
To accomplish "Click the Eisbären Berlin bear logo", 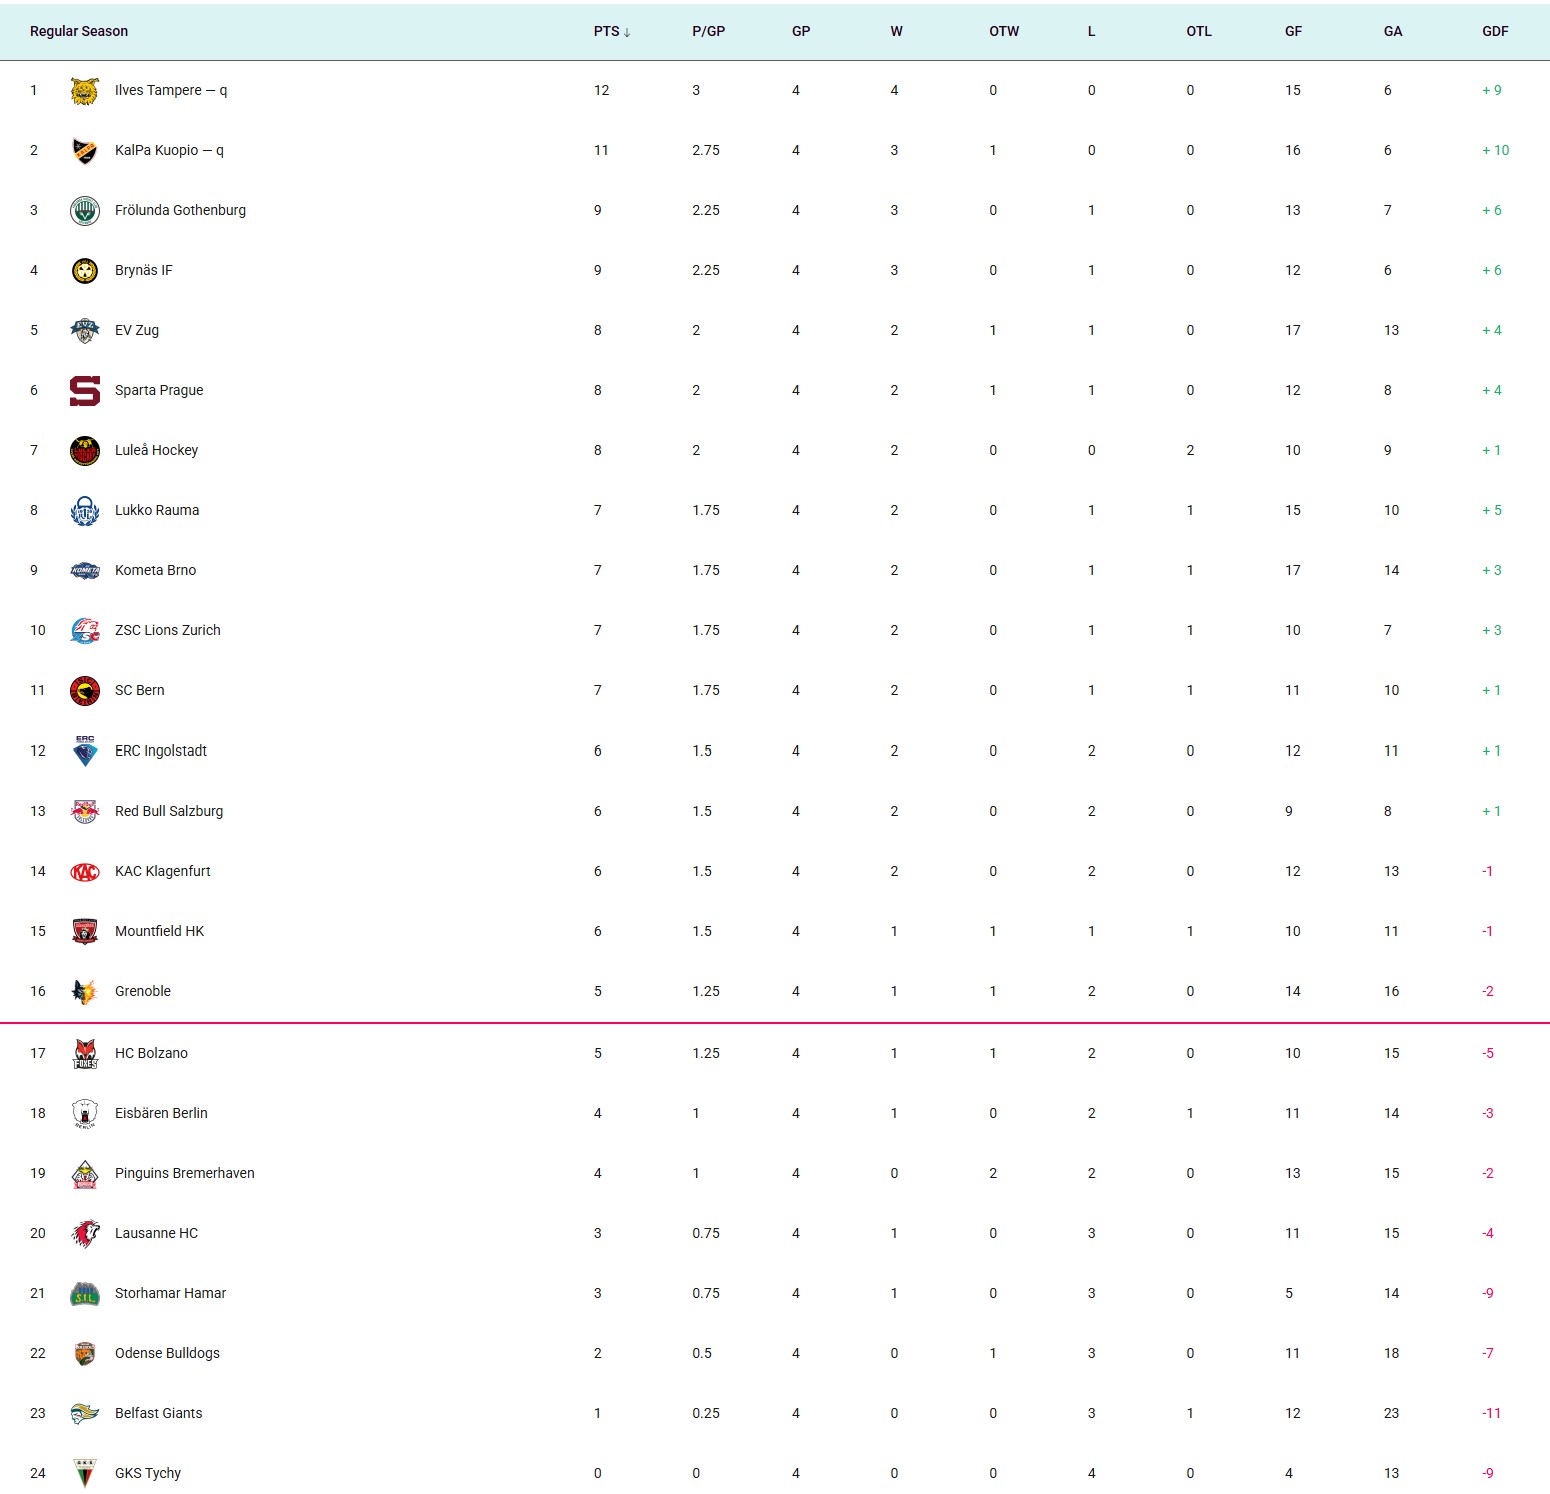I will (x=85, y=1114).
